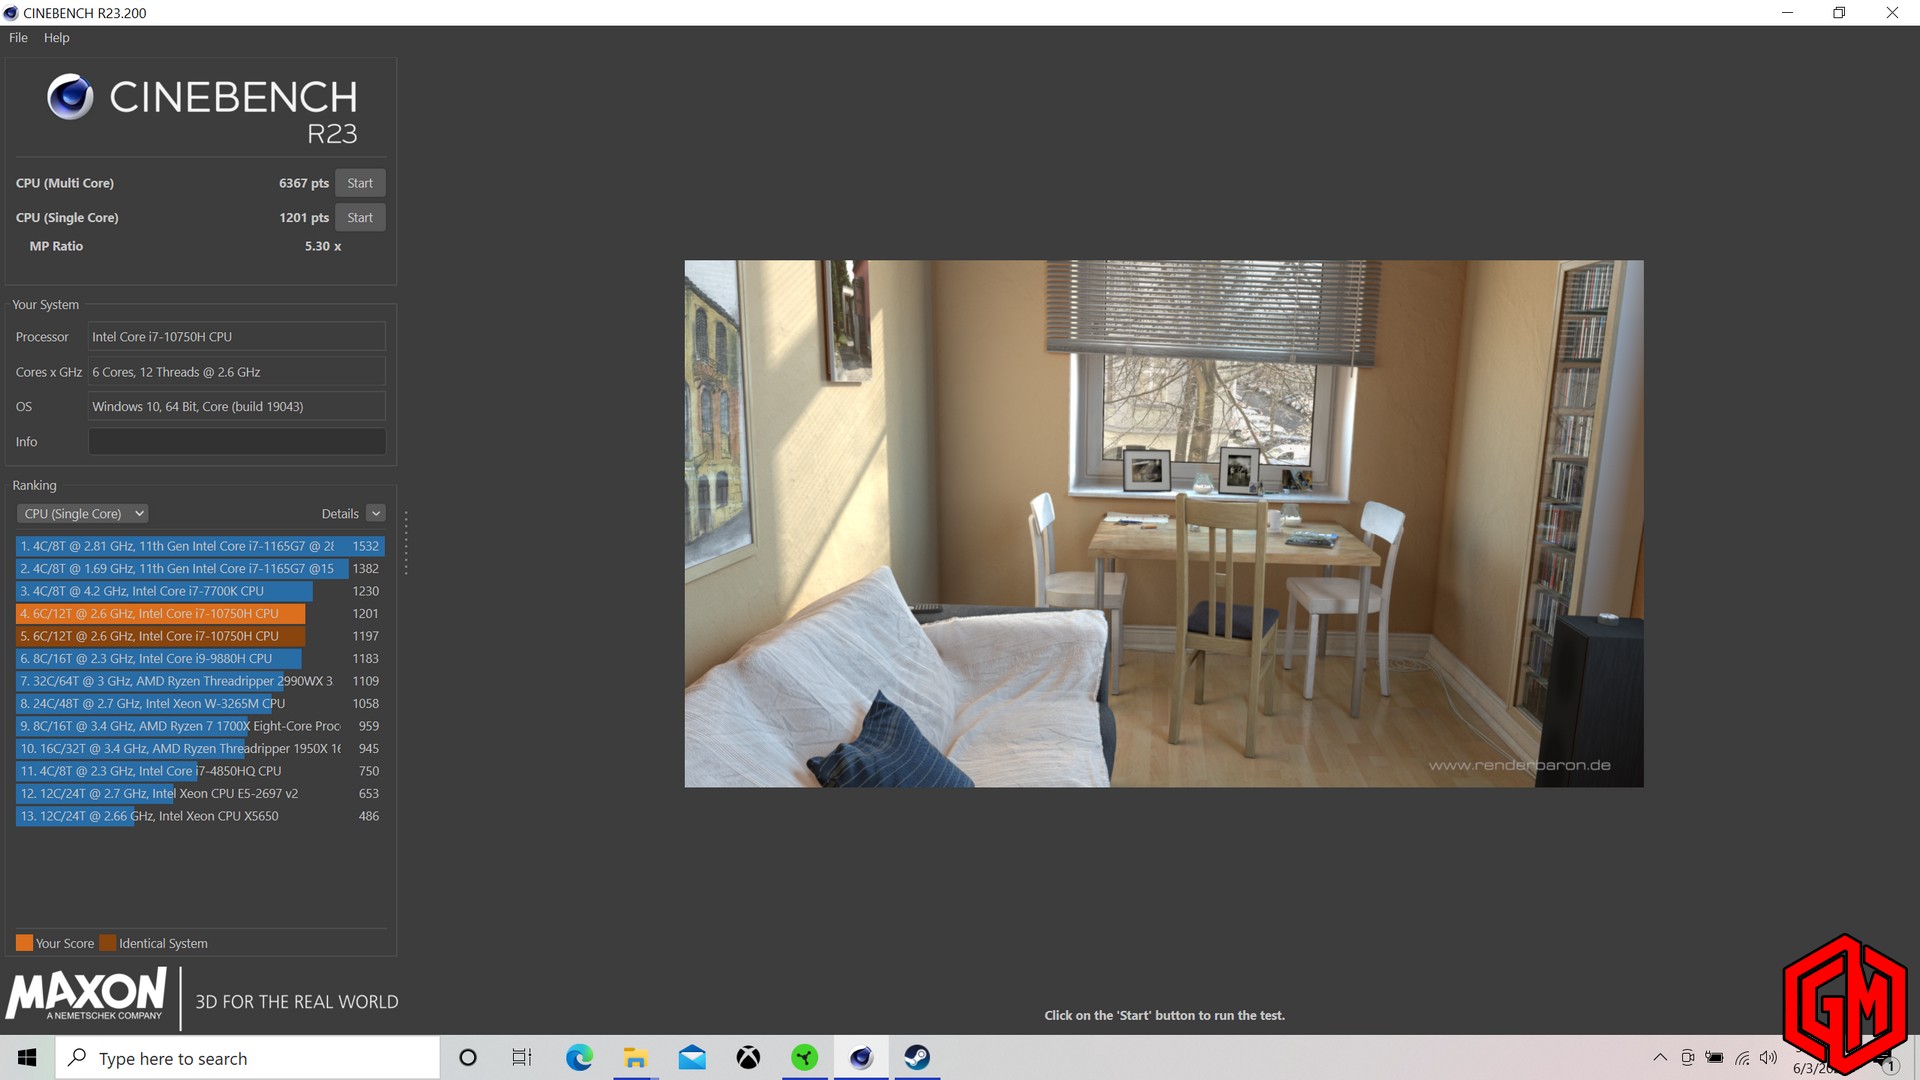This screenshot has height=1080, width=1920.
Task: Open the Windows Start menu
Action: coord(27,1058)
